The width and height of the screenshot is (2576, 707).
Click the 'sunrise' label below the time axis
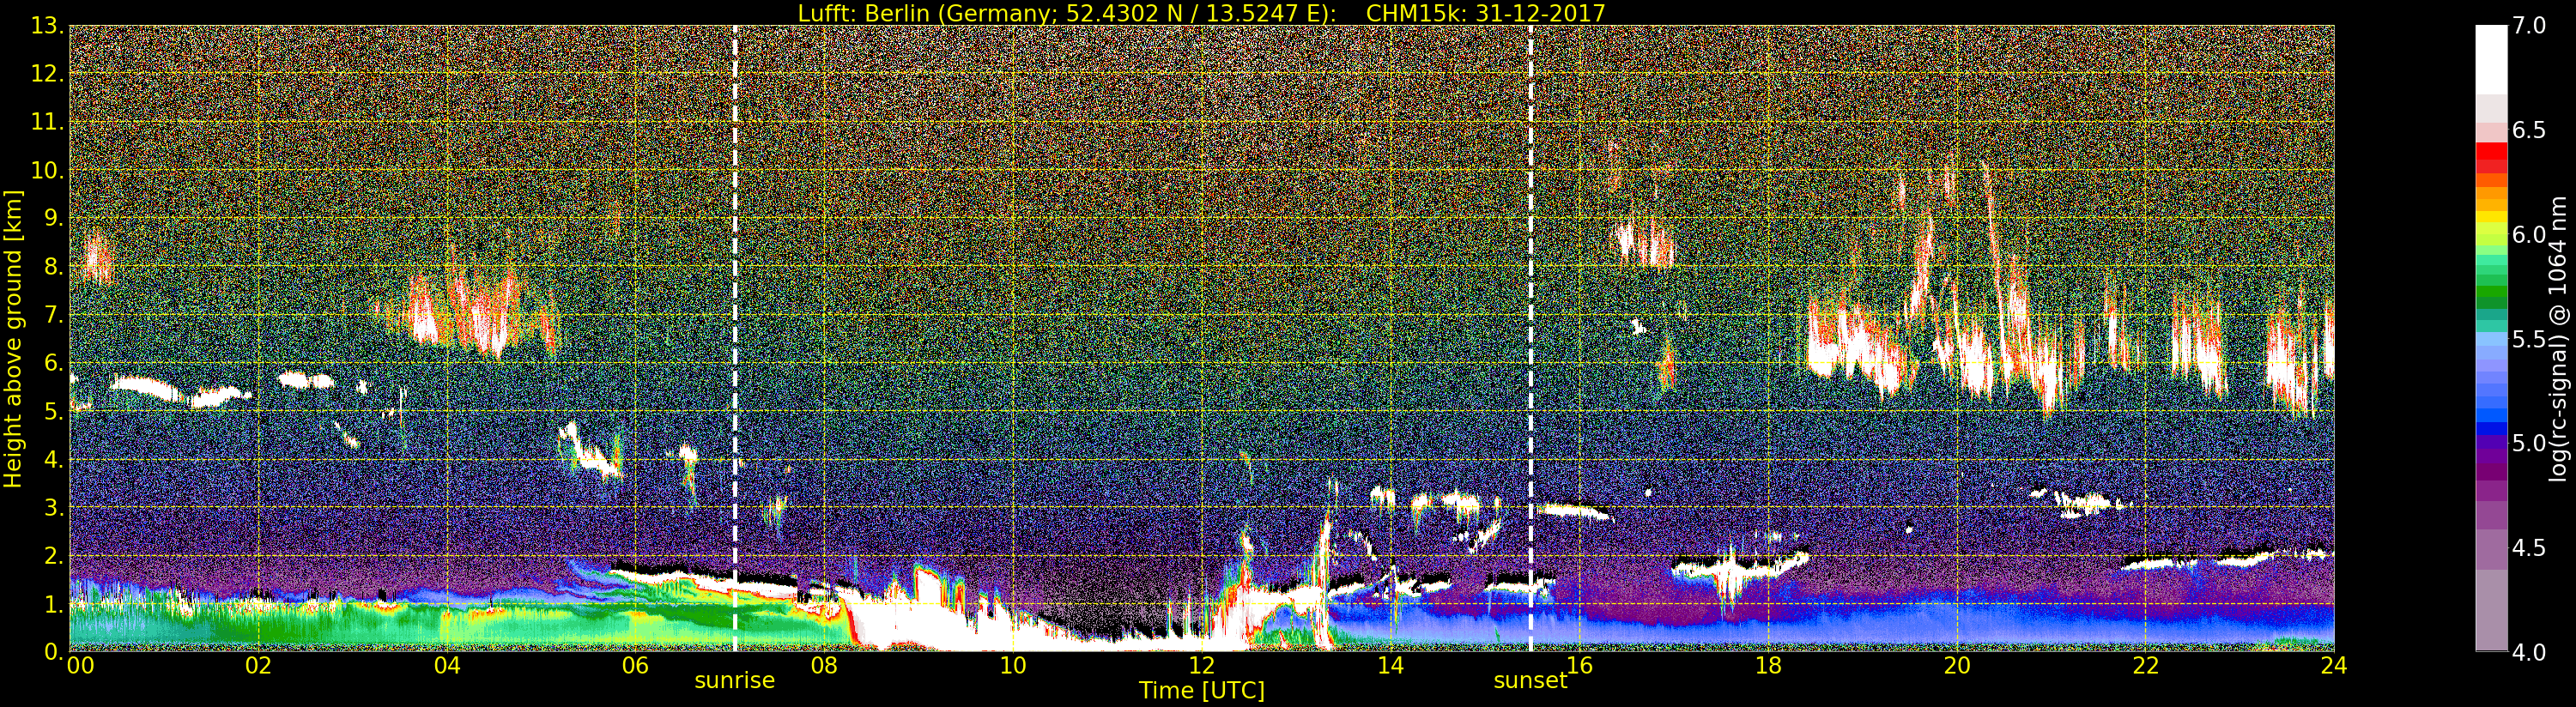pos(735,680)
